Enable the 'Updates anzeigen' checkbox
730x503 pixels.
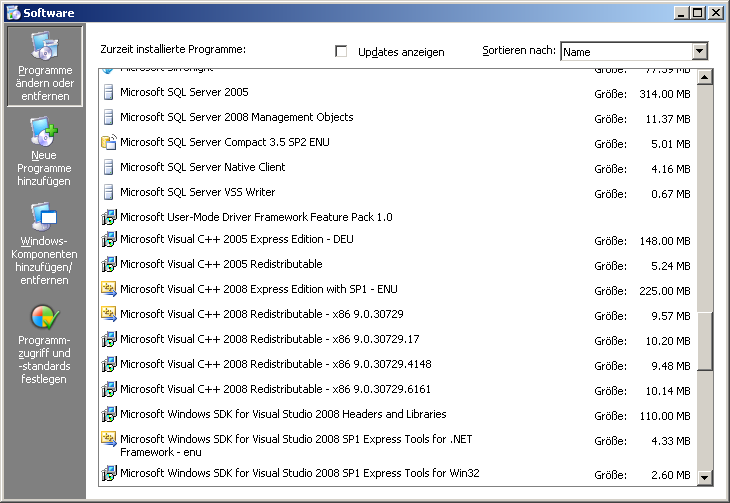(x=341, y=51)
